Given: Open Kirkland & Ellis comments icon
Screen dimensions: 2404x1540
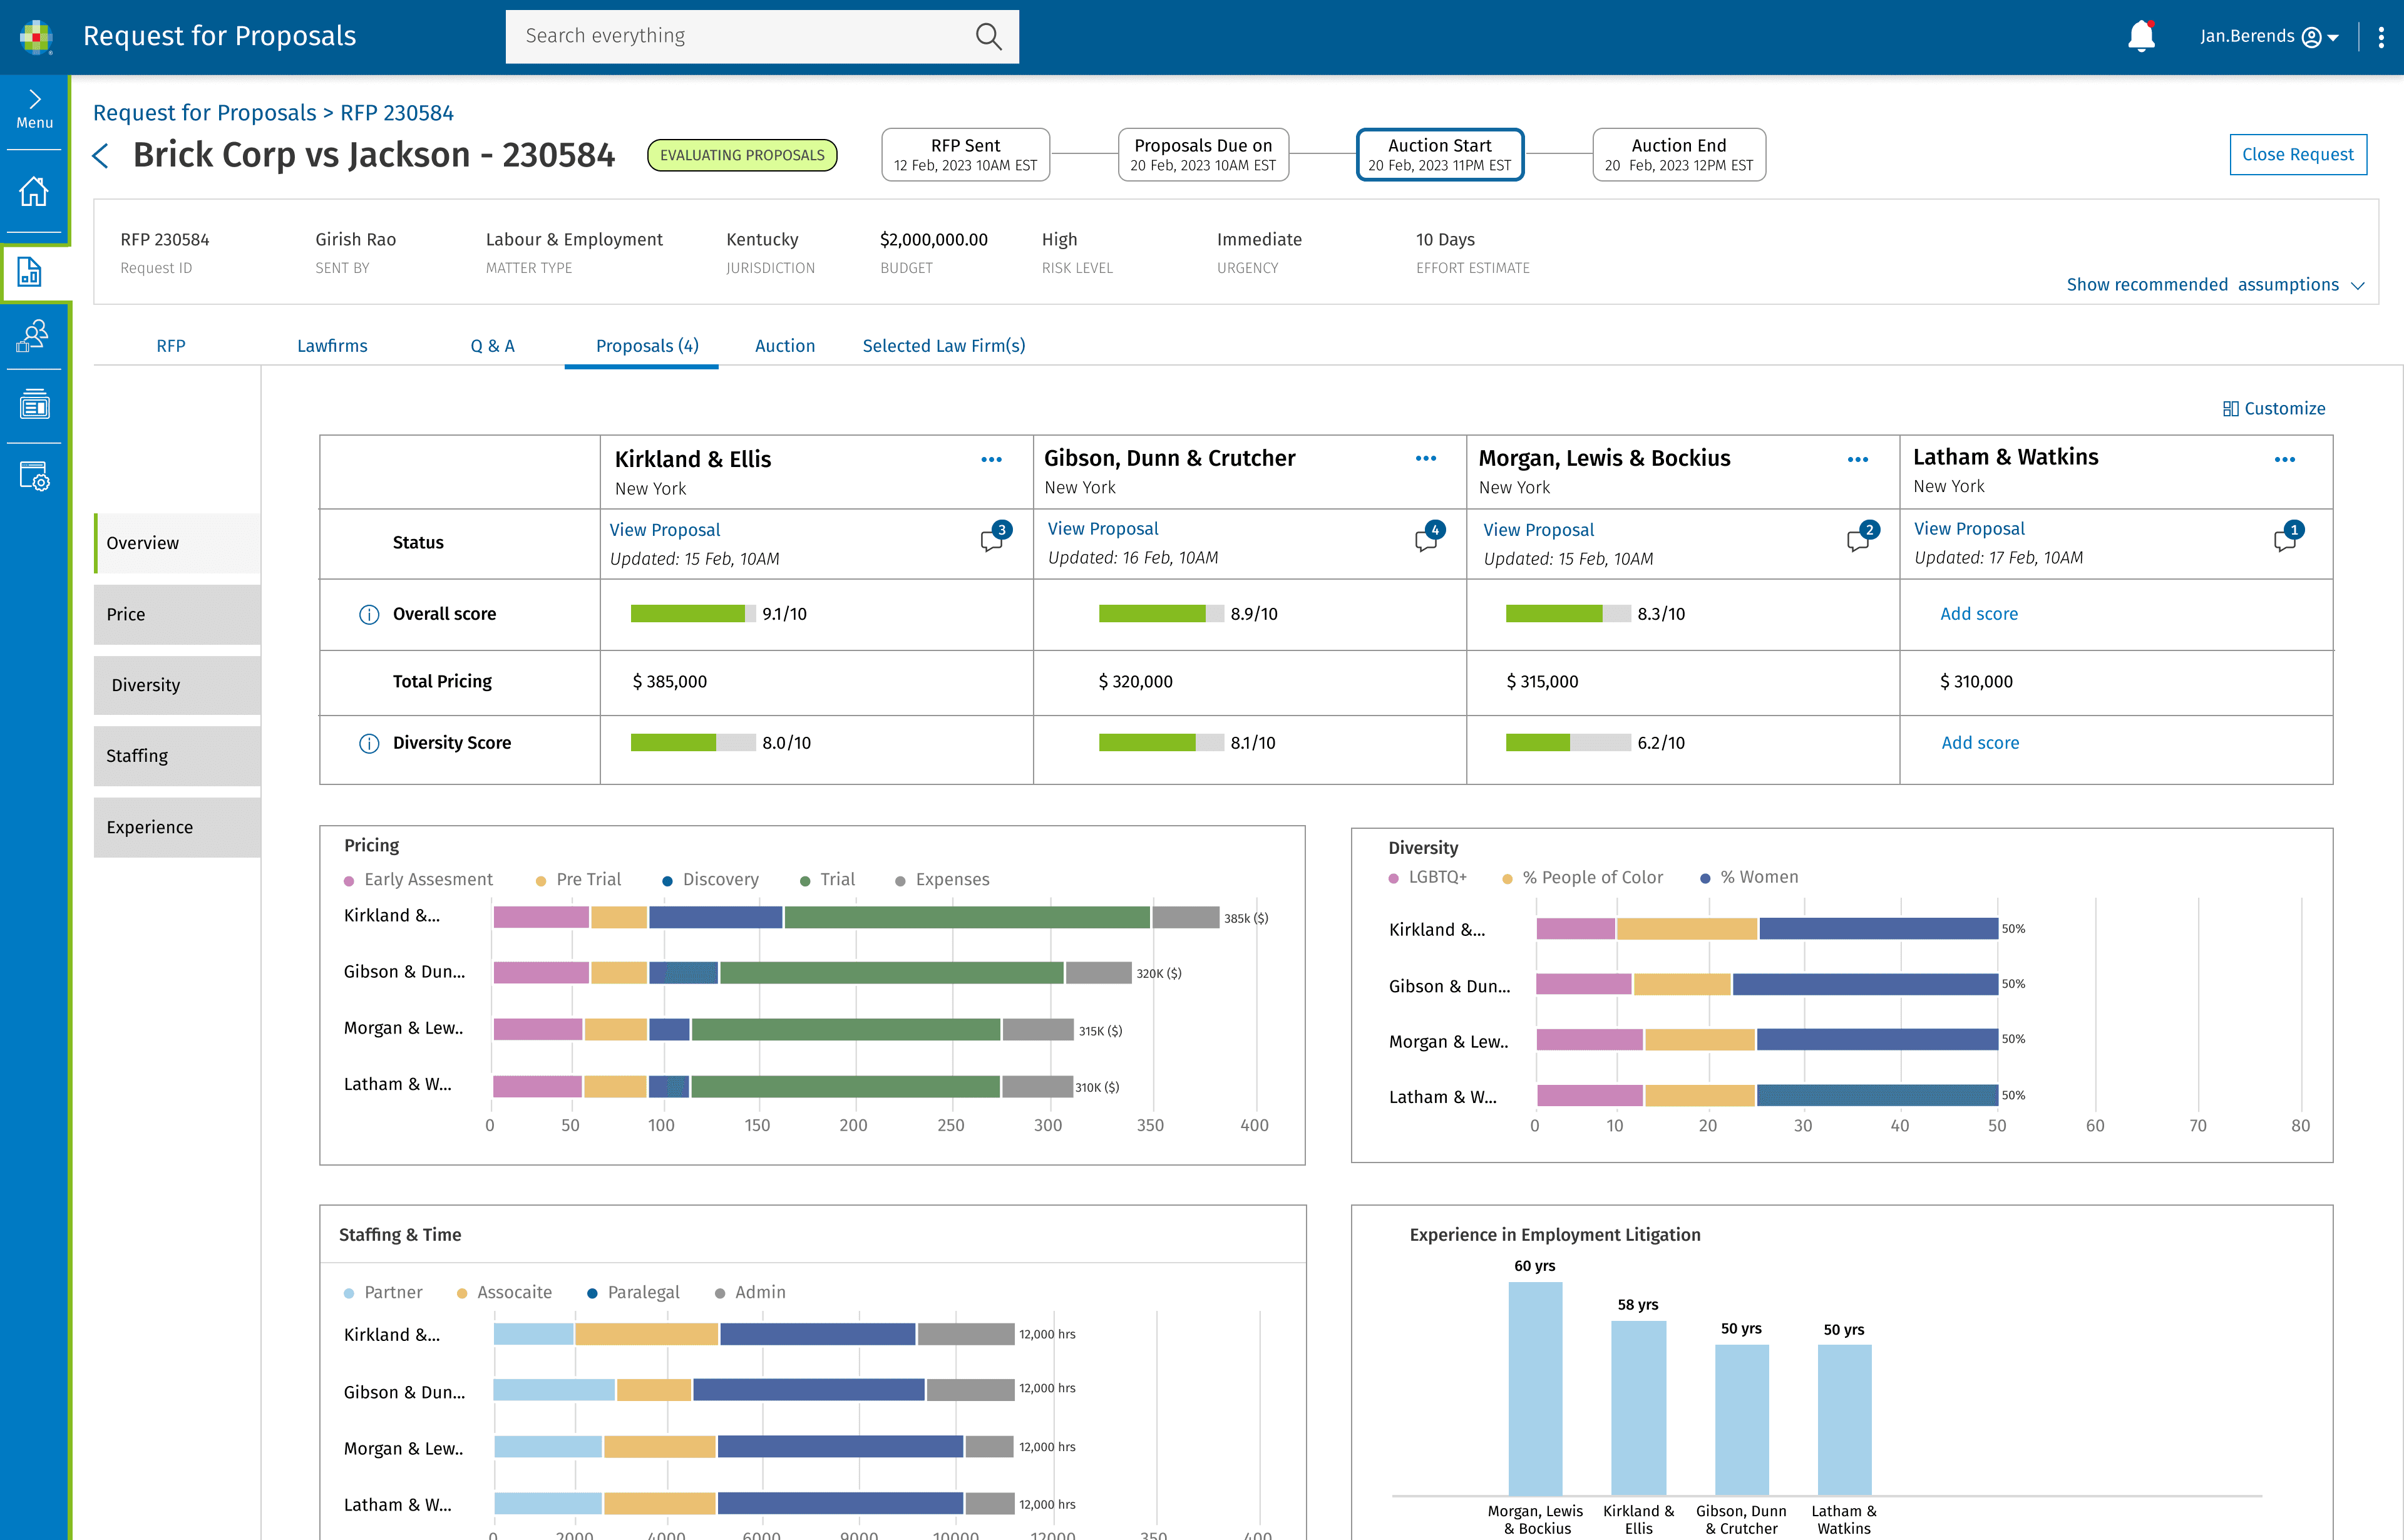Looking at the screenshot, I should (991, 541).
